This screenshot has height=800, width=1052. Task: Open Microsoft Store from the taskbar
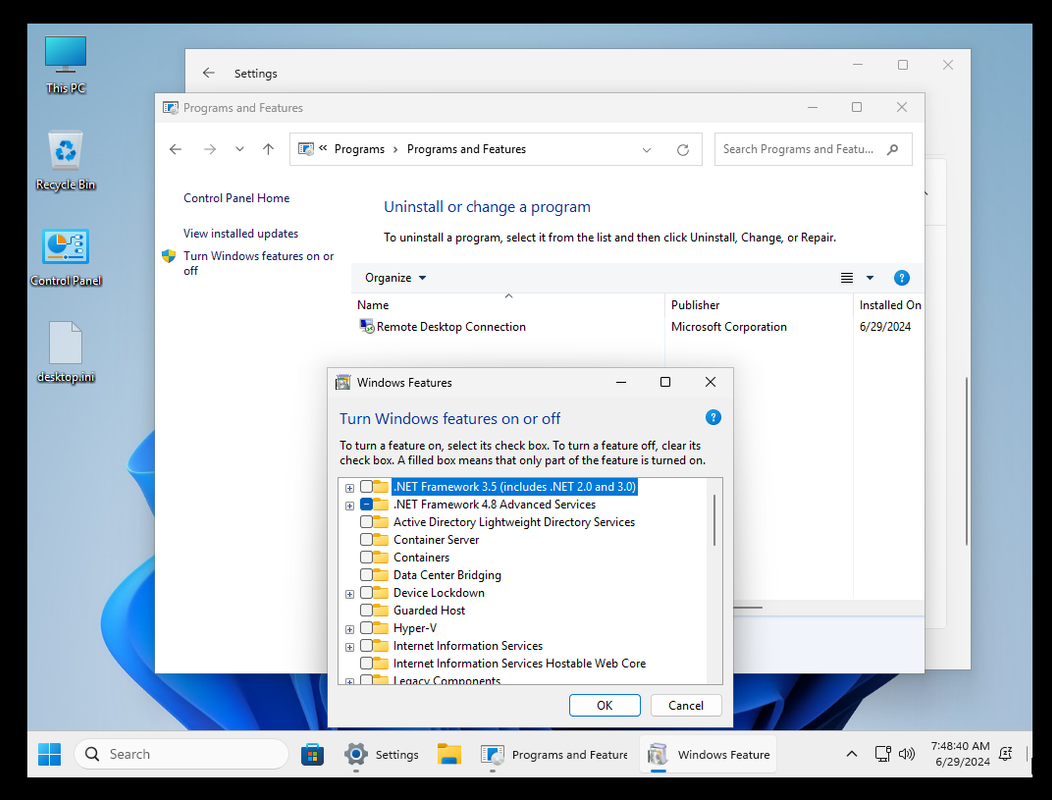(312, 754)
